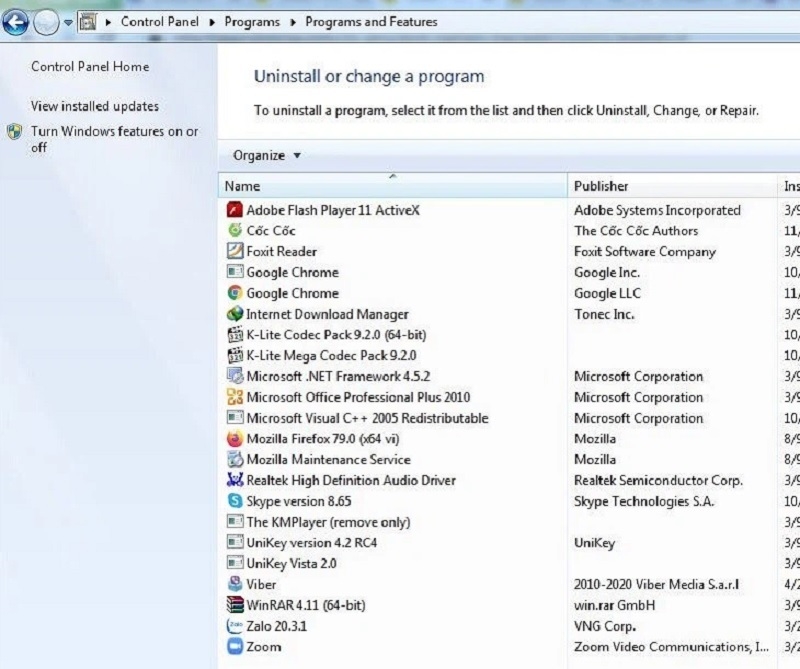Click the Internet Download Manager icon
800x669 pixels.
pyautogui.click(x=234, y=314)
